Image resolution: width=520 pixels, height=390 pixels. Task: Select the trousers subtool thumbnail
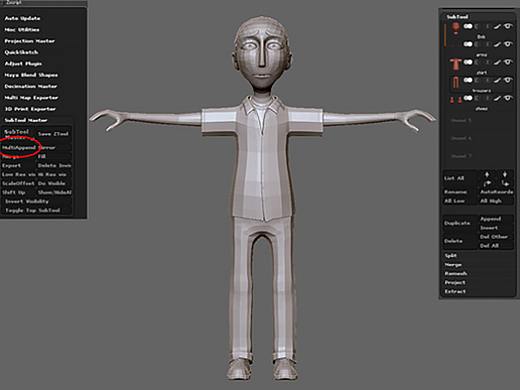coord(455,82)
